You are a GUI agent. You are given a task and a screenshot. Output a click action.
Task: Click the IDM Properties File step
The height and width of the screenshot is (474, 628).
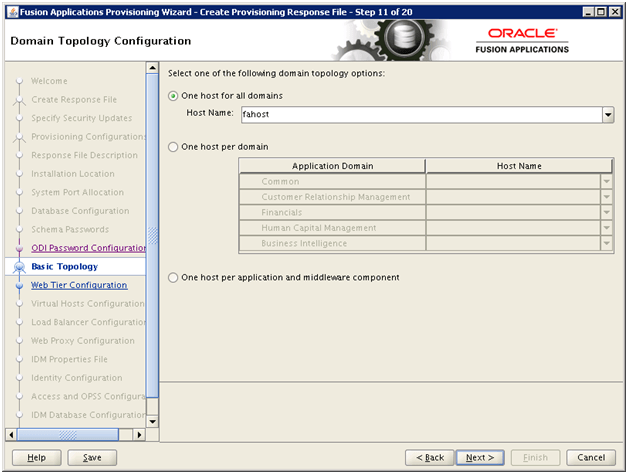click(69, 359)
